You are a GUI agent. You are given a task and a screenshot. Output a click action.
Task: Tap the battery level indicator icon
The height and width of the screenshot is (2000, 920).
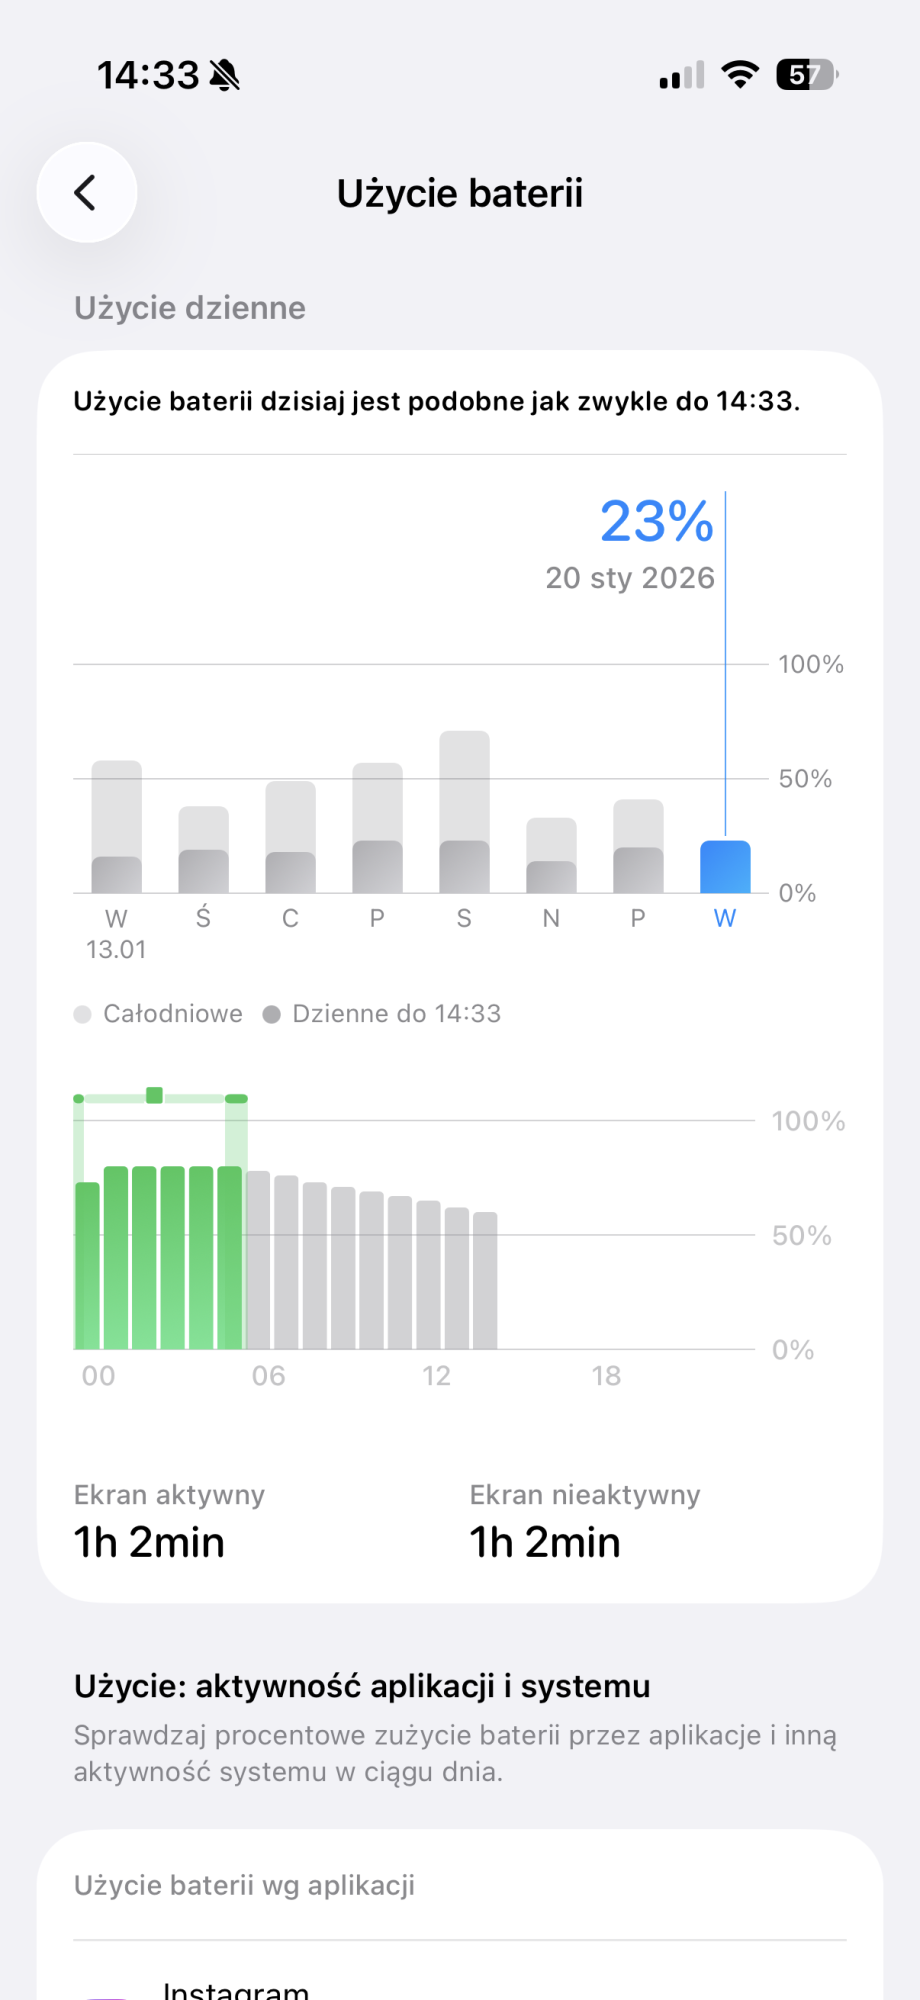click(806, 75)
